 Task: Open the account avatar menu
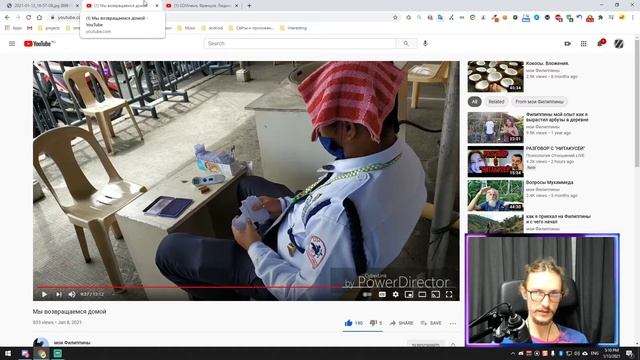619,44
